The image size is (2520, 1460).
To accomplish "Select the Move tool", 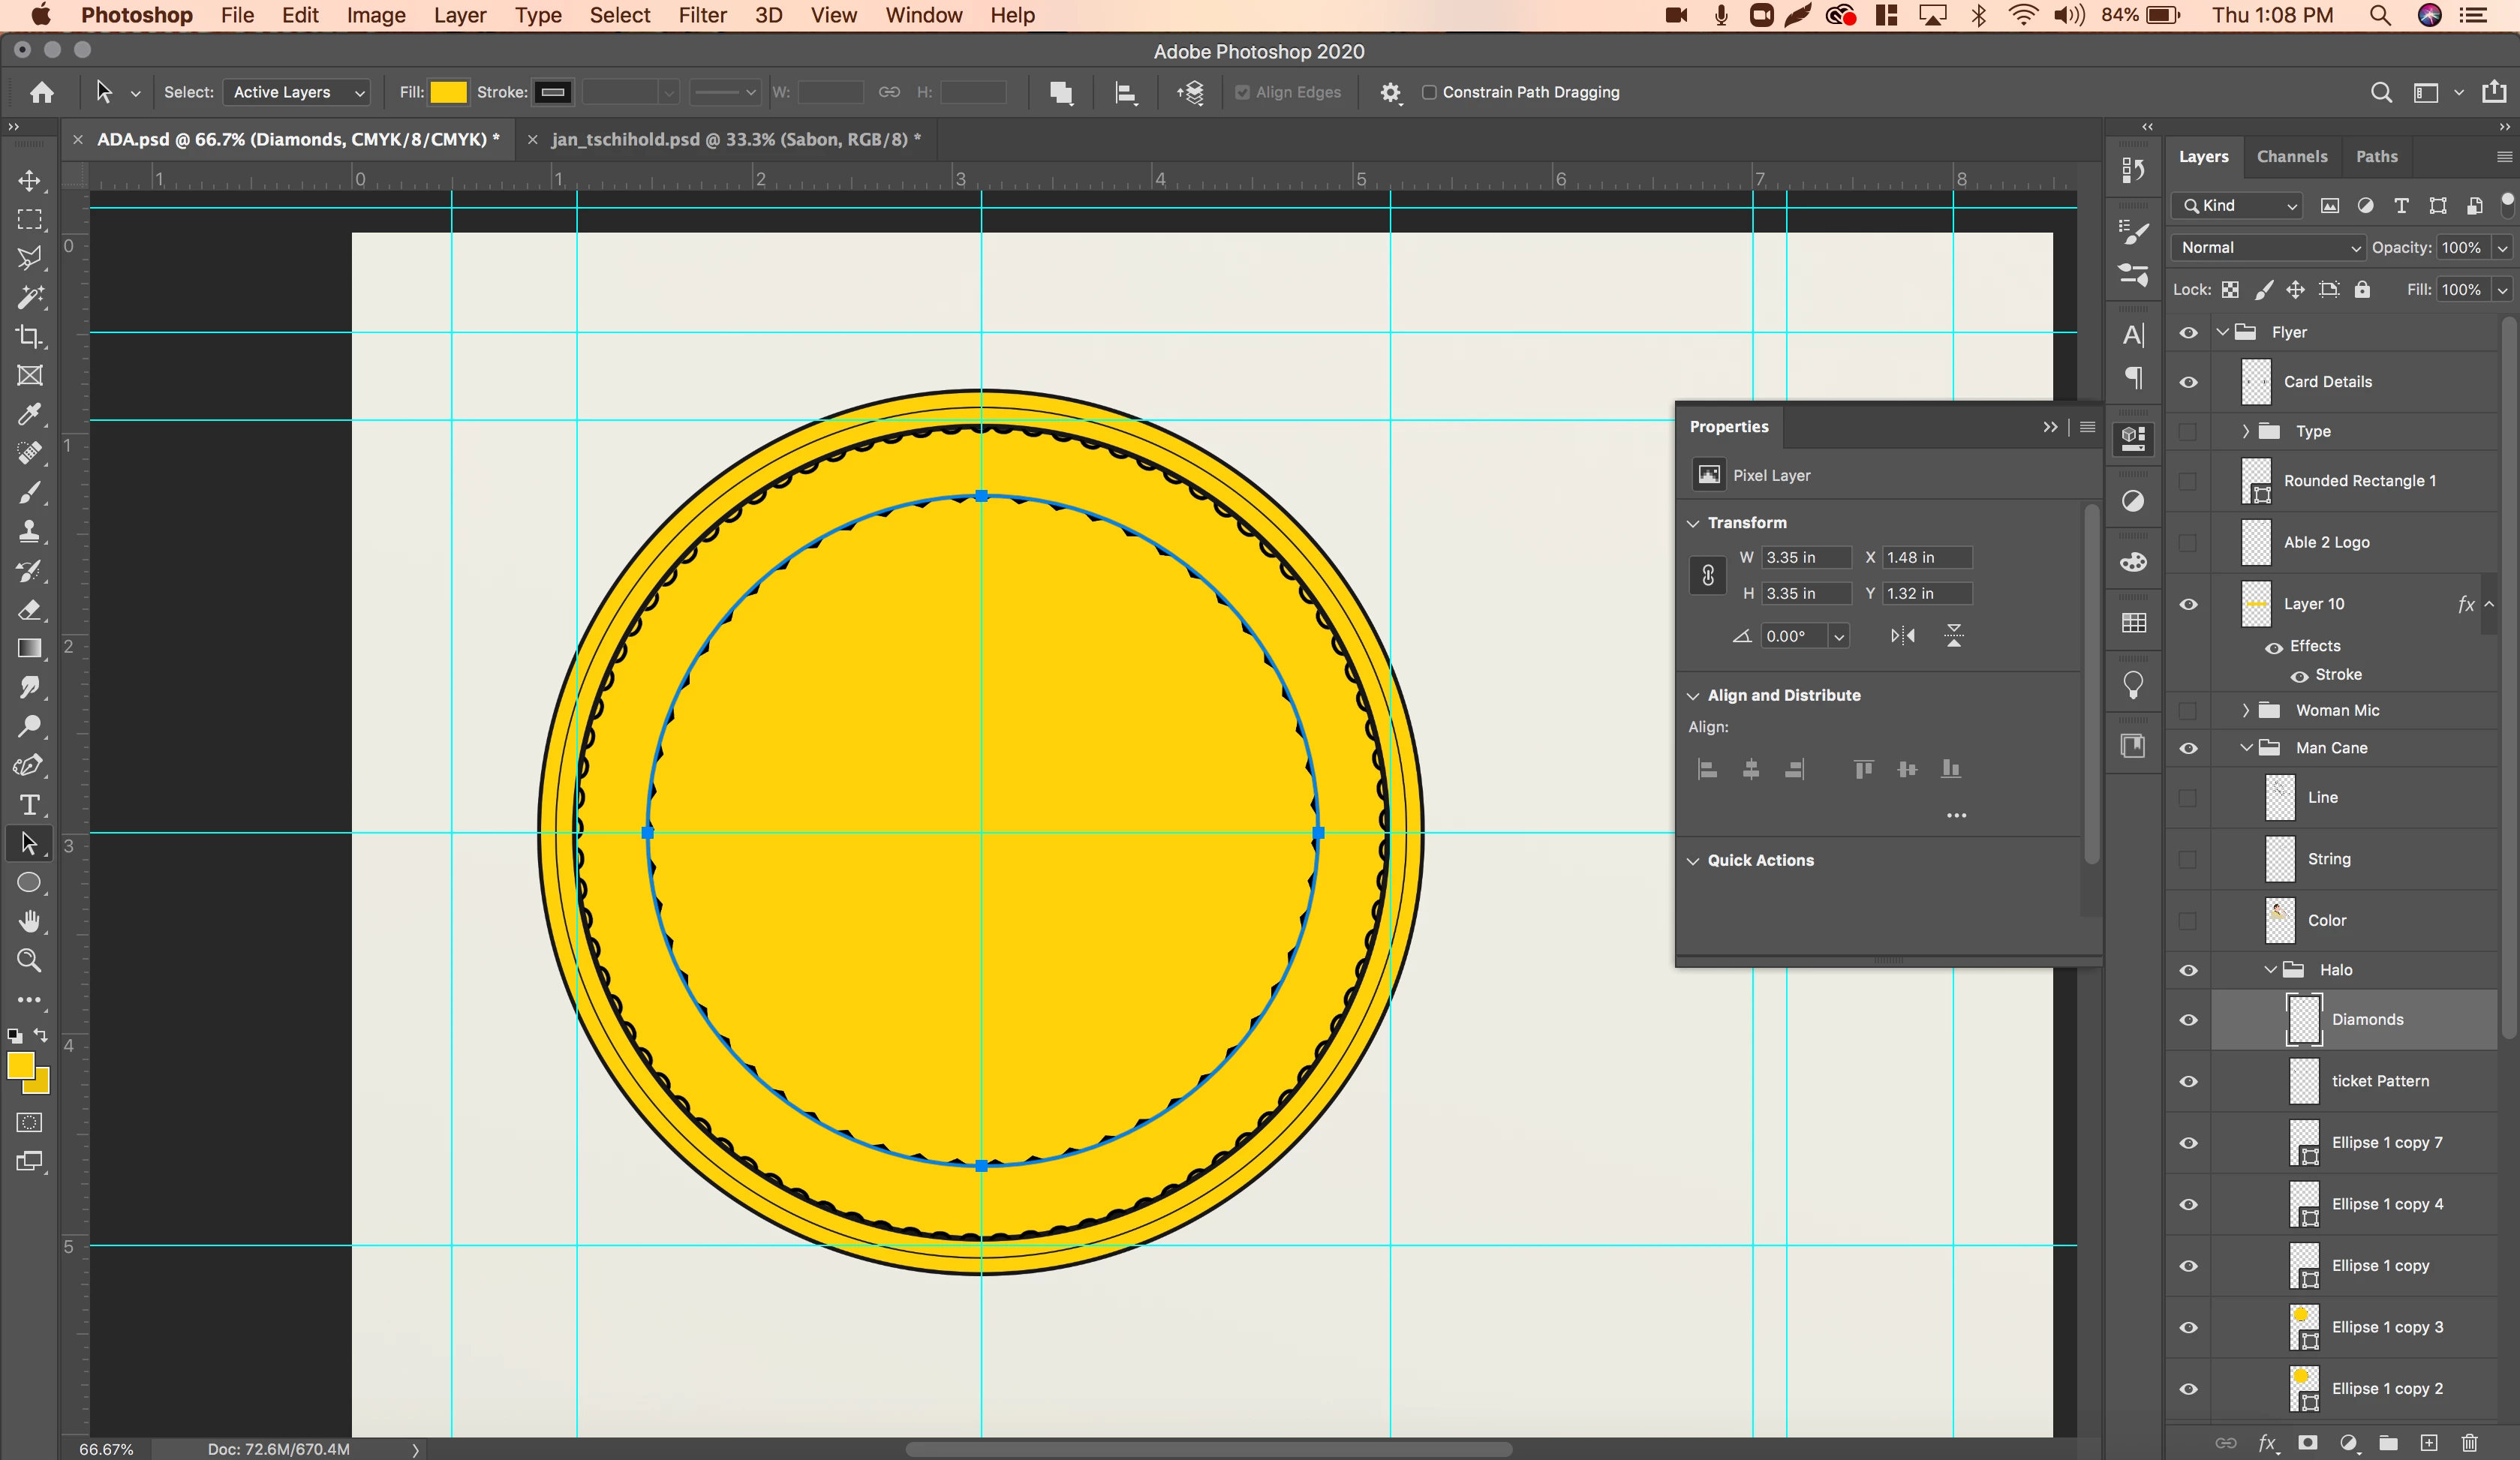I will click(x=29, y=181).
